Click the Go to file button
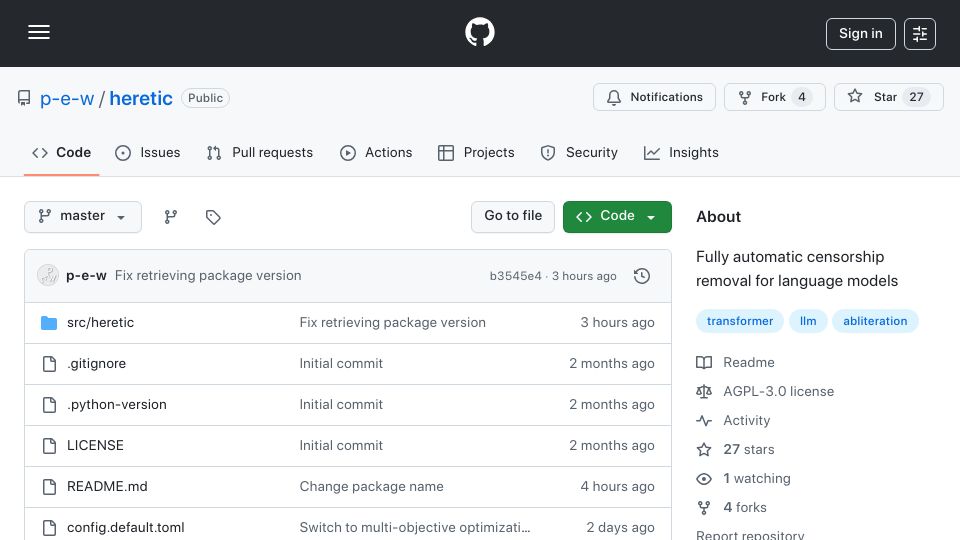This screenshot has height=540, width=960. pos(512,217)
